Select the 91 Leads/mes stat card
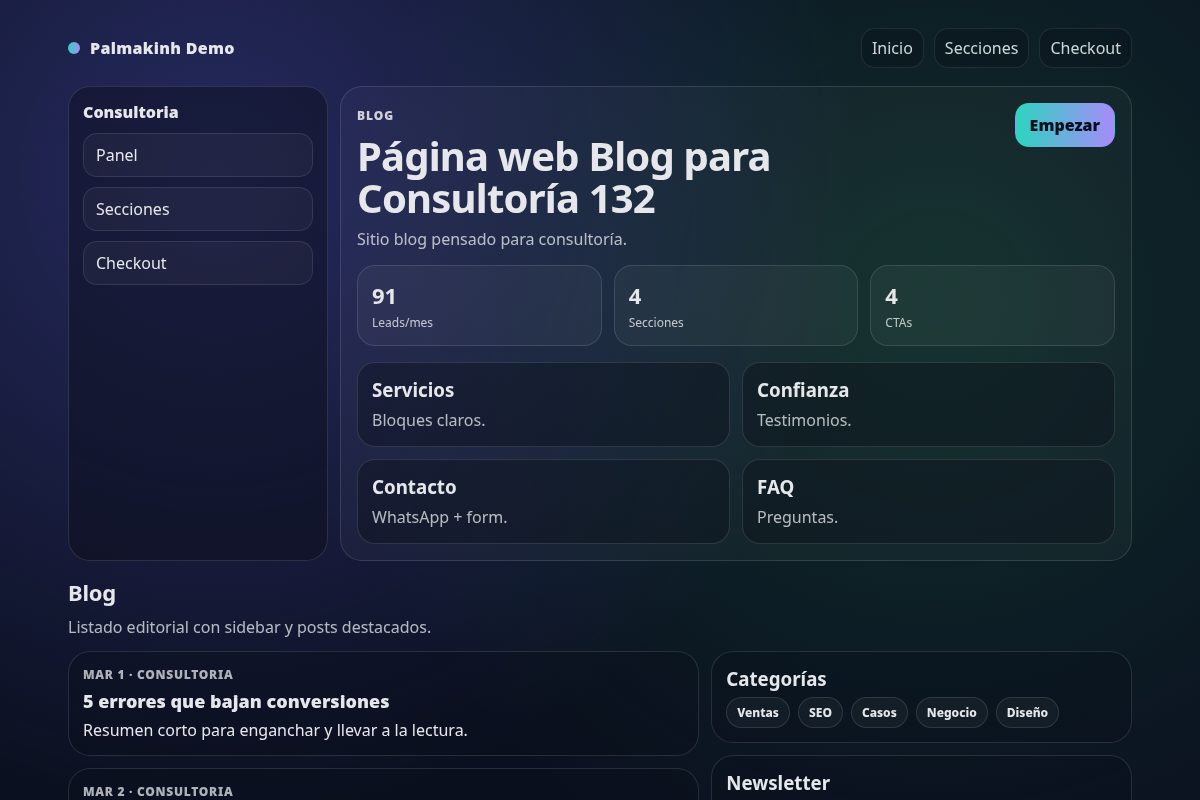 coord(479,305)
